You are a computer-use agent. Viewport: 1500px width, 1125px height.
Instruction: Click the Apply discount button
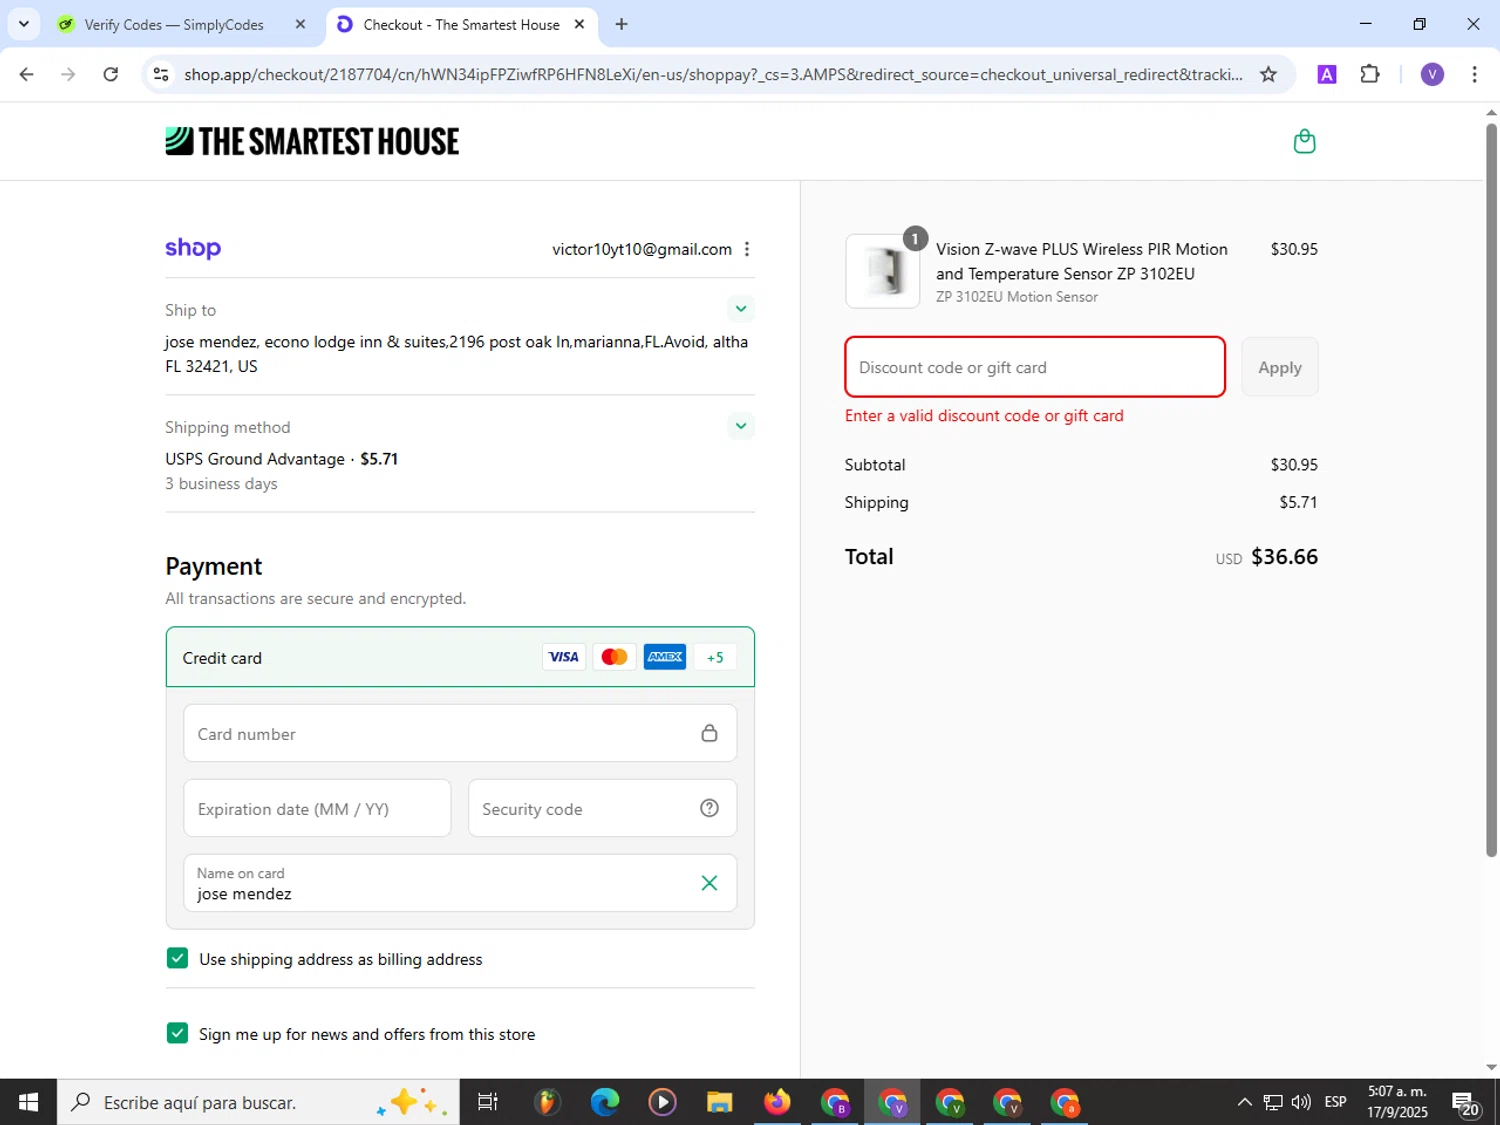tap(1280, 367)
